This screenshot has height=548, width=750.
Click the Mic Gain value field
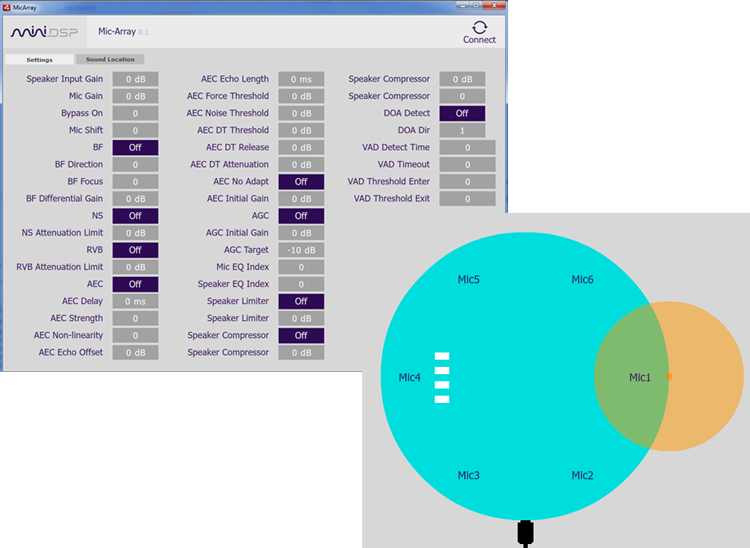pos(135,96)
